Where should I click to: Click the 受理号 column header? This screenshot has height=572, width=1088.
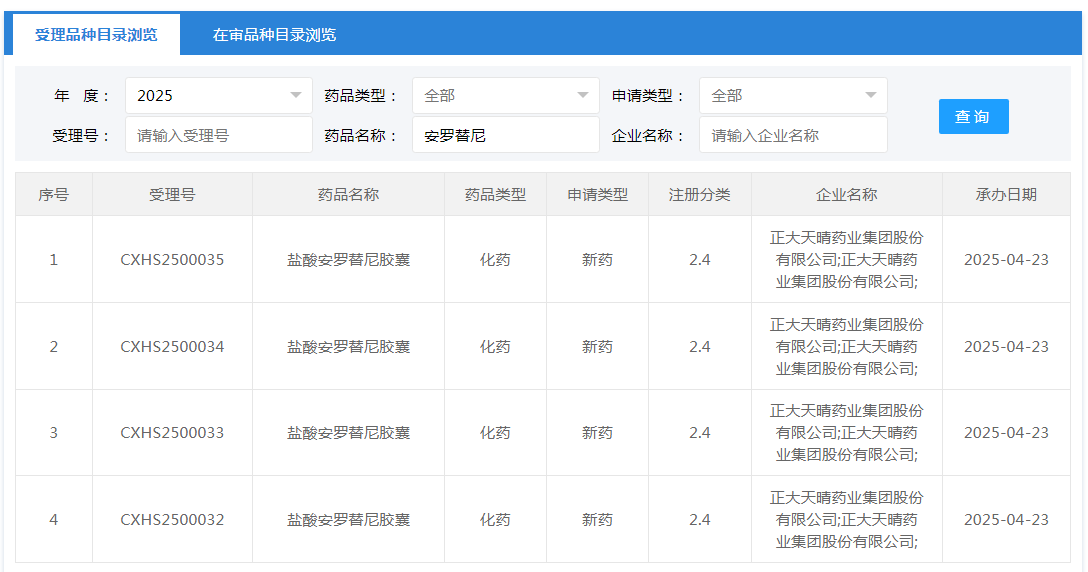click(172, 195)
